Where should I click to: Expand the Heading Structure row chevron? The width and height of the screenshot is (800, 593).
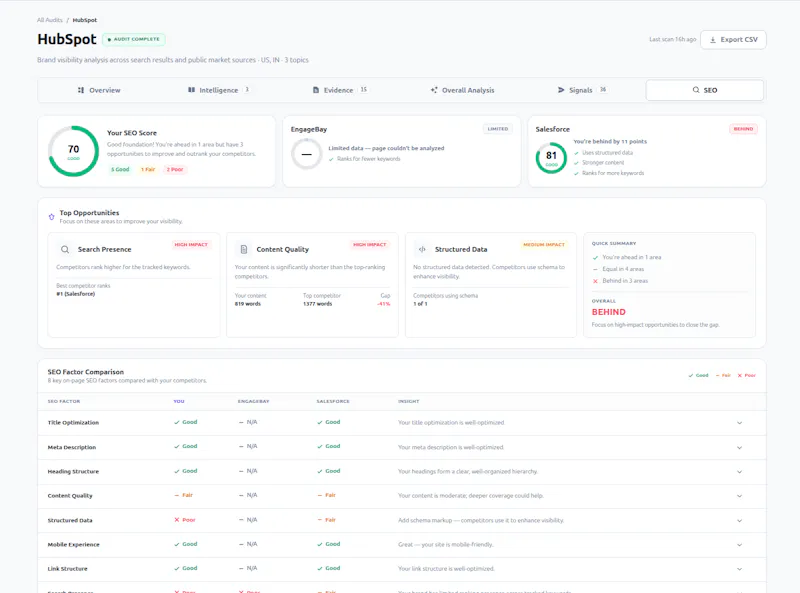point(739,472)
